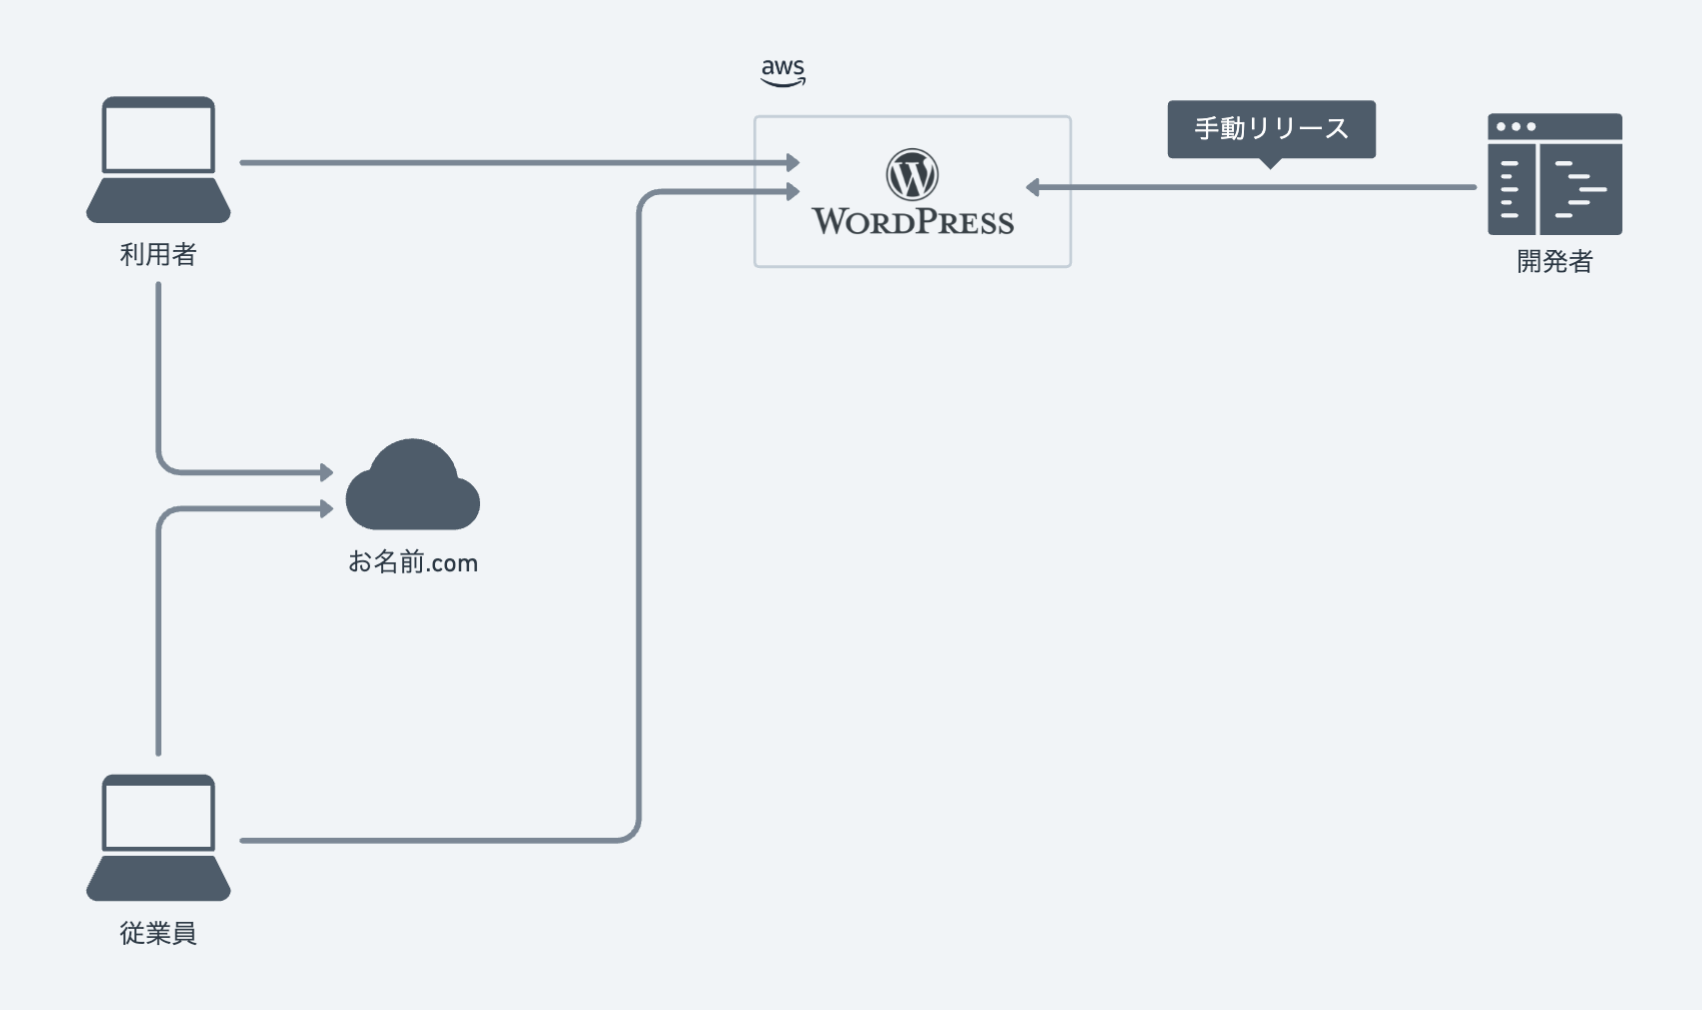Click the 開発者 text label
The width and height of the screenshot is (1702, 1010).
click(x=1555, y=262)
